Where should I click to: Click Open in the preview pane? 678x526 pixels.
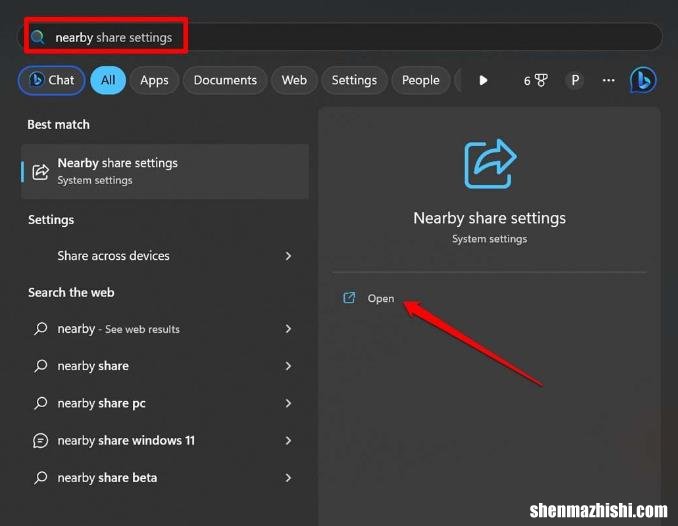tap(381, 298)
